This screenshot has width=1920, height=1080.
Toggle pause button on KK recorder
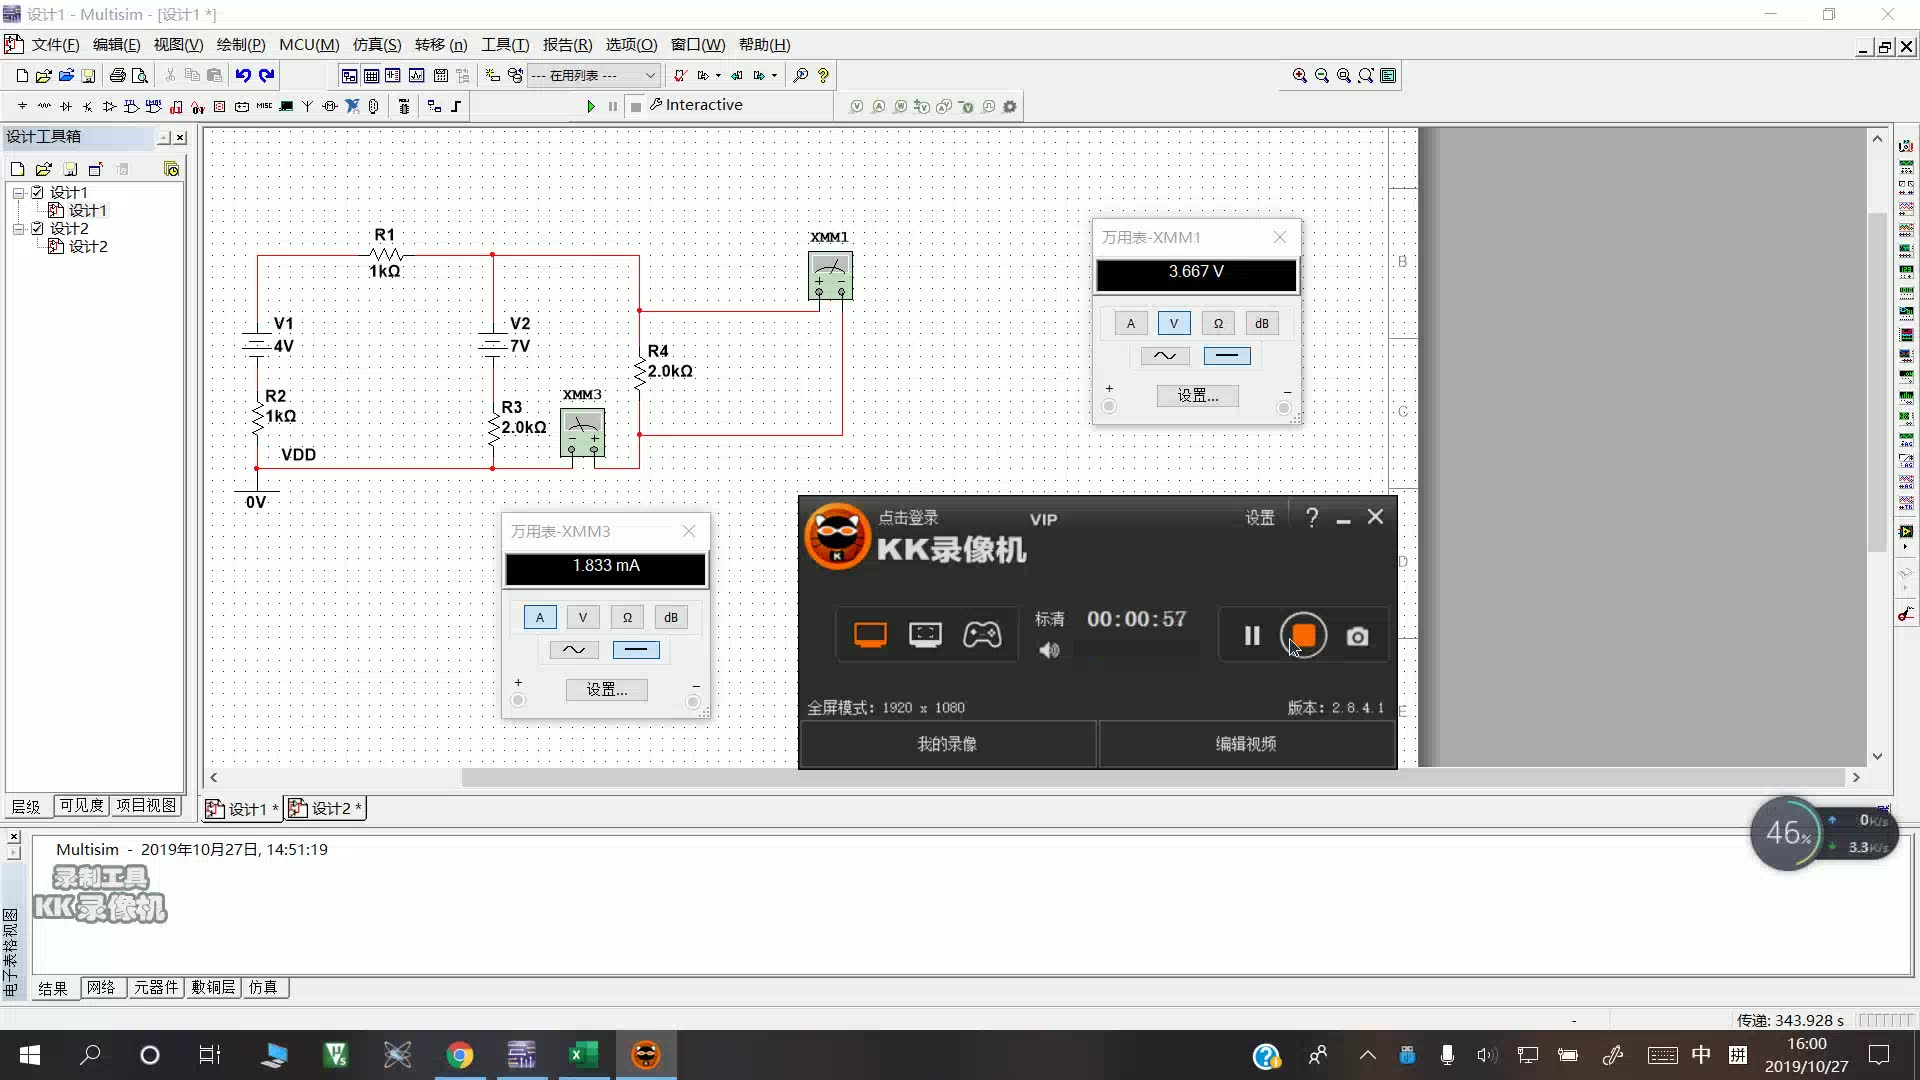tap(1250, 638)
